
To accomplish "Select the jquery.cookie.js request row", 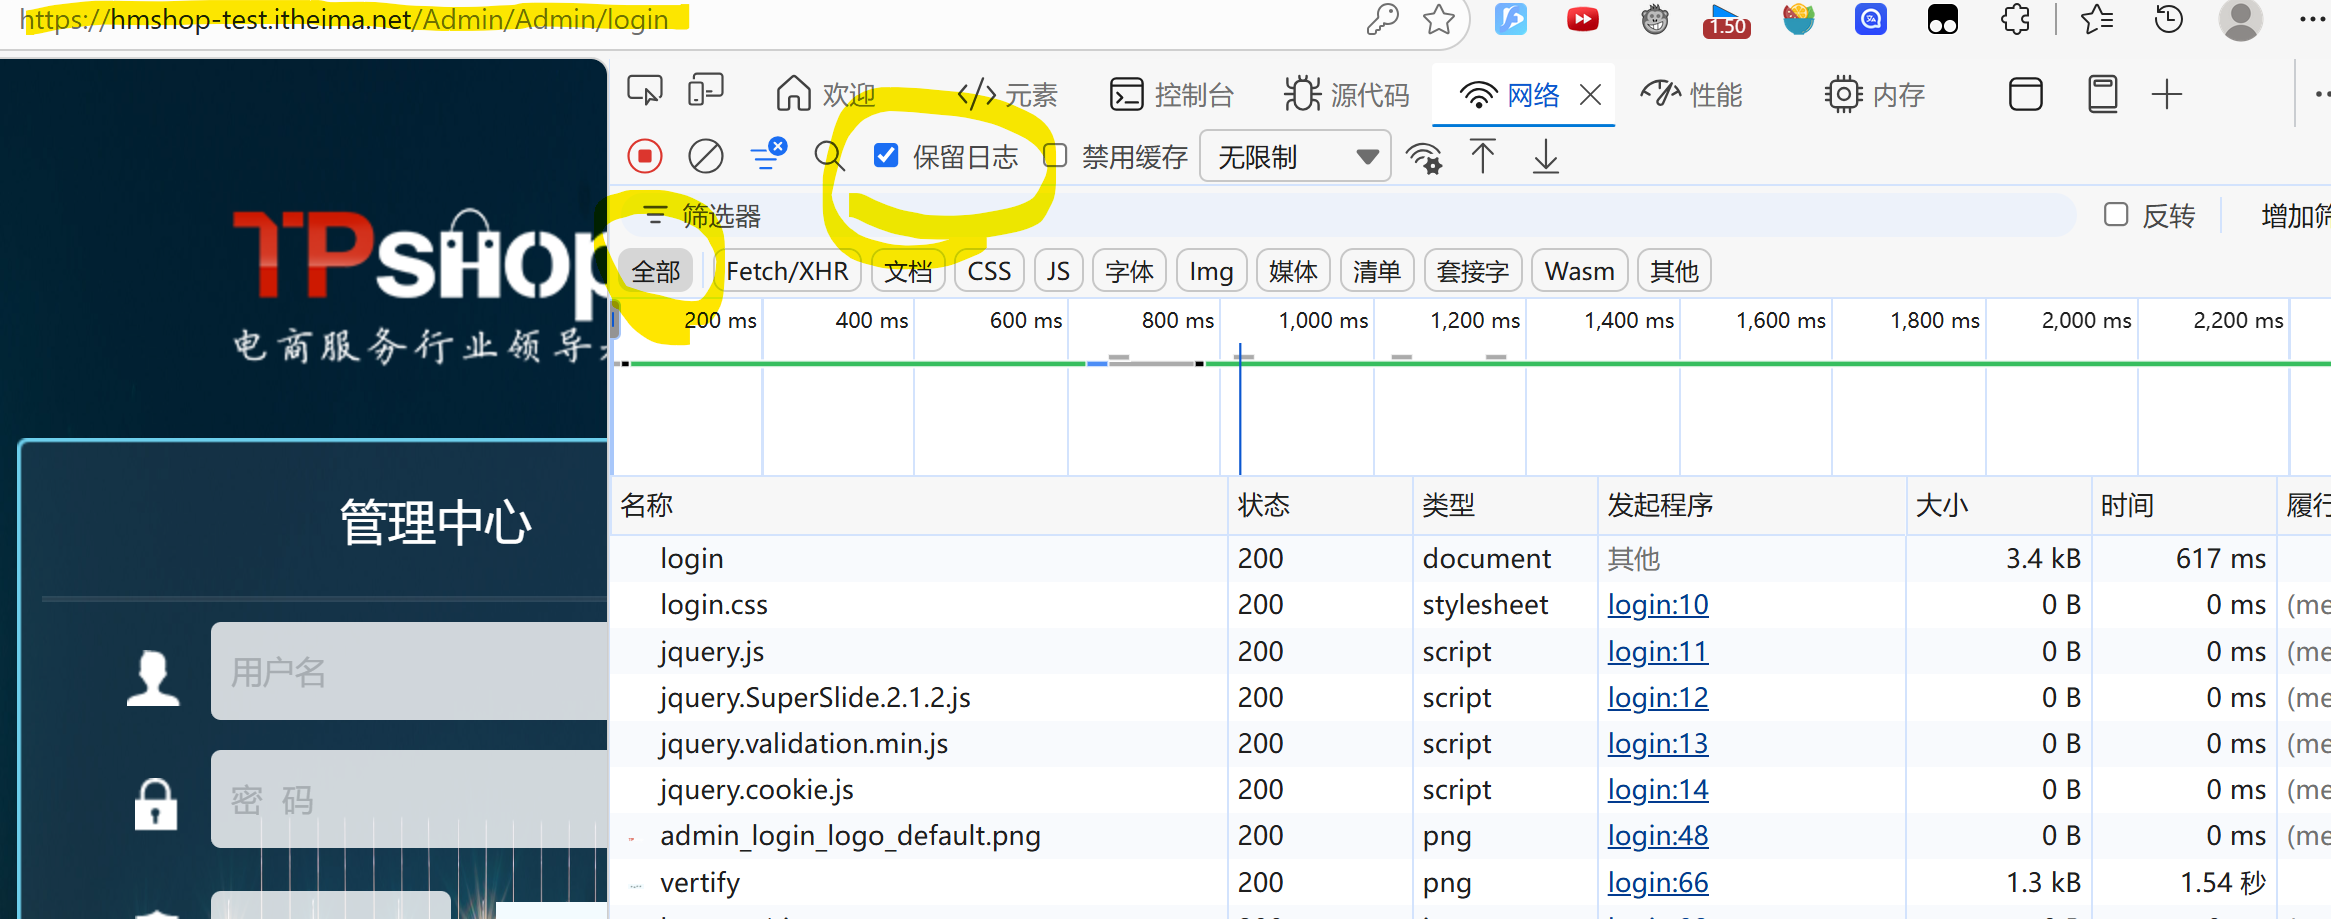I will (x=1470, y=789).
